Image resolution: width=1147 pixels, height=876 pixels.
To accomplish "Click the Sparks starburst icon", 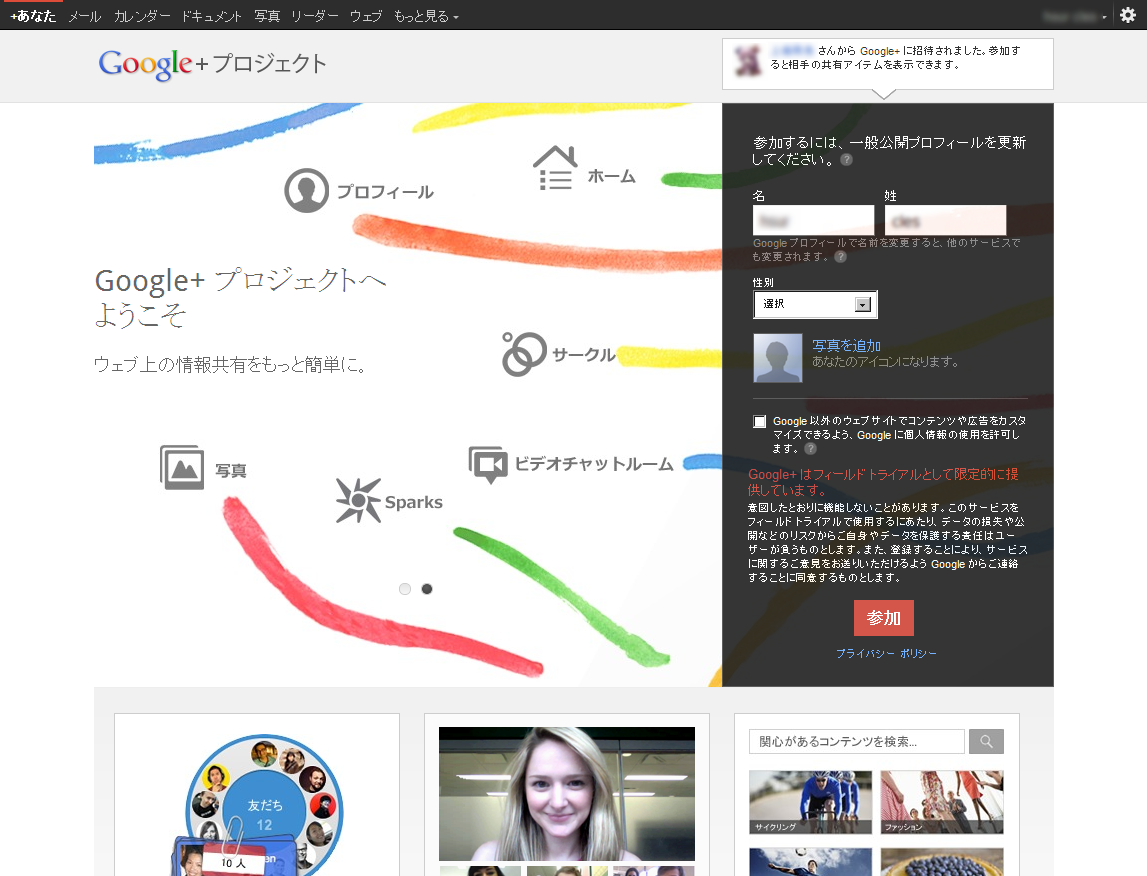I will [x=357, y=500].
